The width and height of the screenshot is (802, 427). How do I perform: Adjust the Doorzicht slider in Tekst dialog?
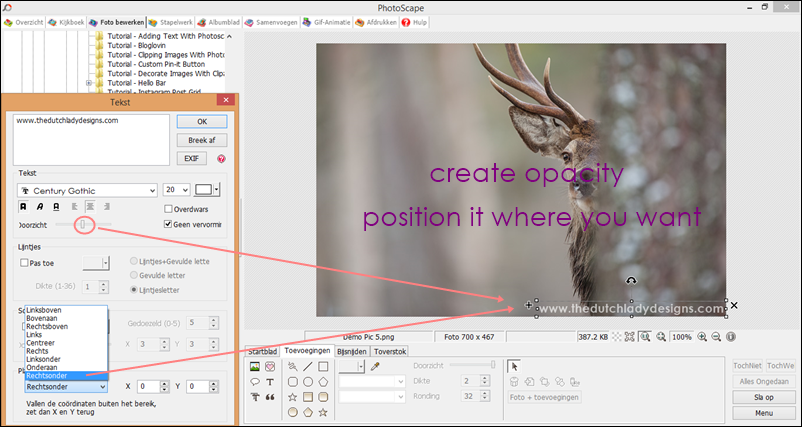82,224
